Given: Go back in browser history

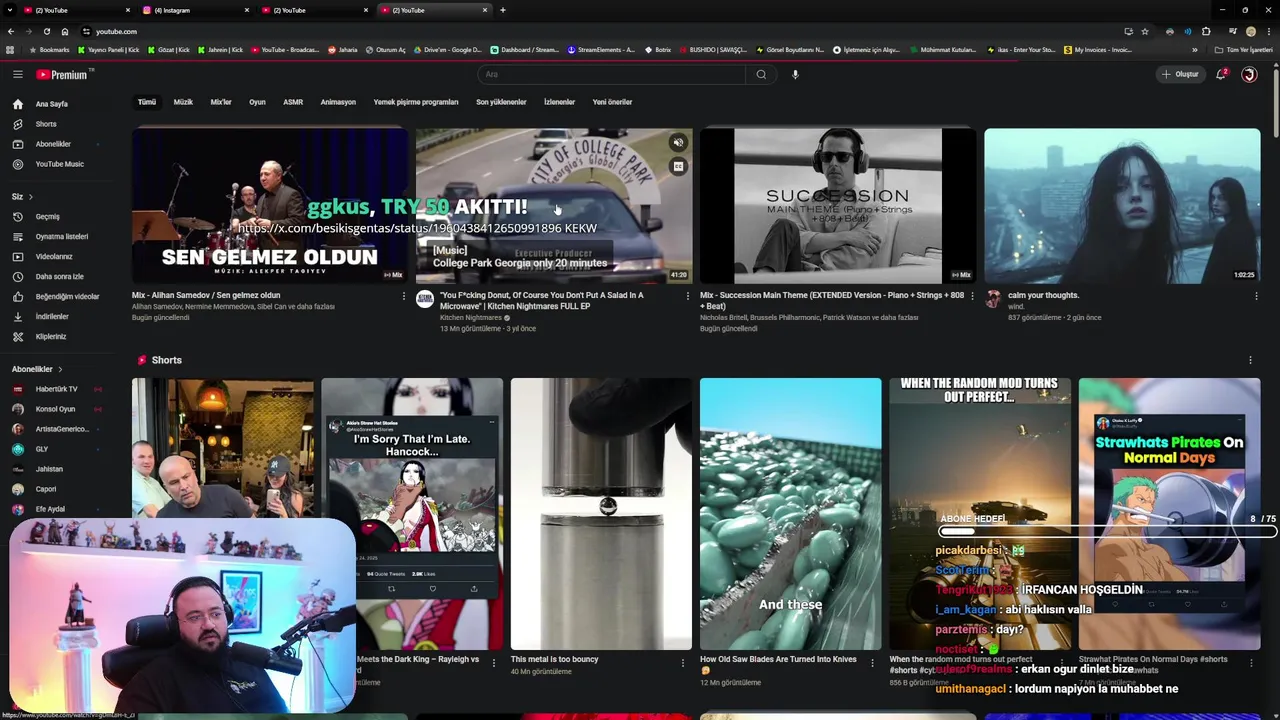Looking at the screenshot, I should pos(10,31).
